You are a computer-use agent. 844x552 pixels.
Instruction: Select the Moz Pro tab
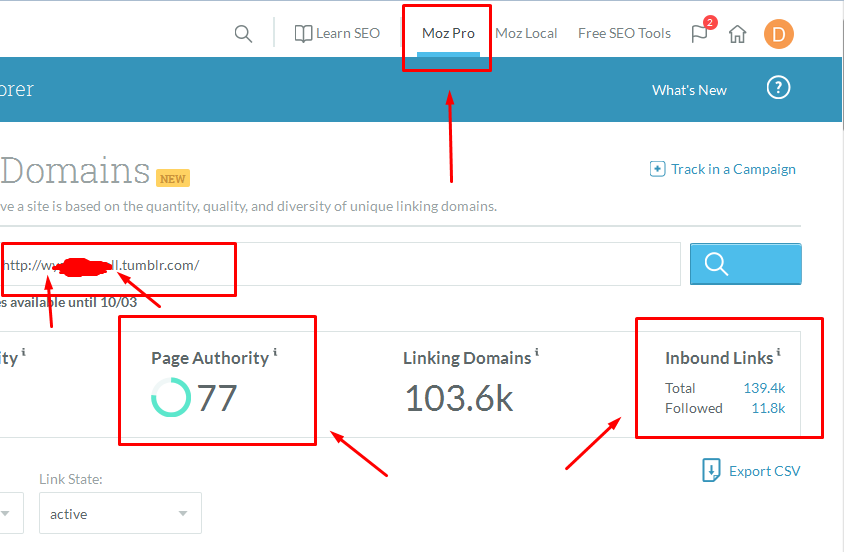coord(448,34)
